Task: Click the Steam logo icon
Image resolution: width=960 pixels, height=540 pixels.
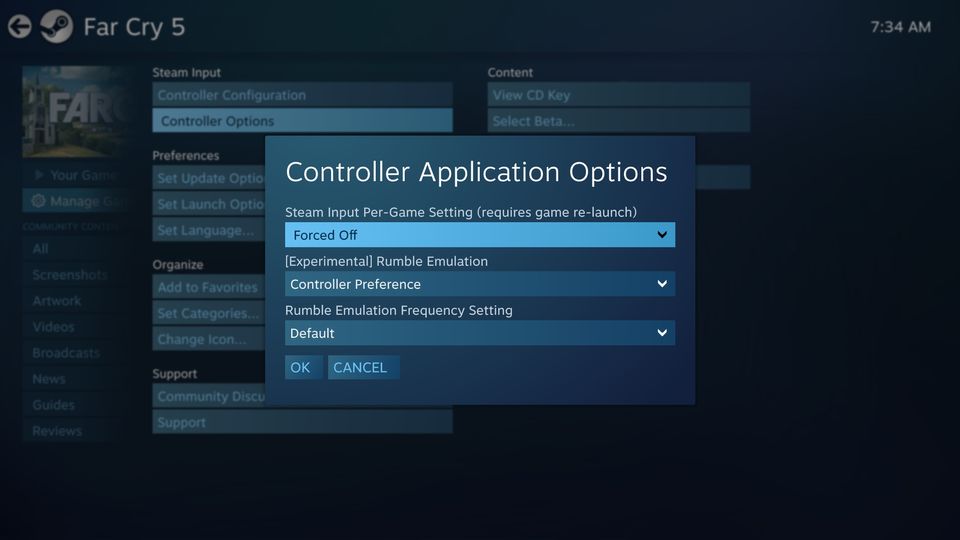Action: tap(56, 27)
